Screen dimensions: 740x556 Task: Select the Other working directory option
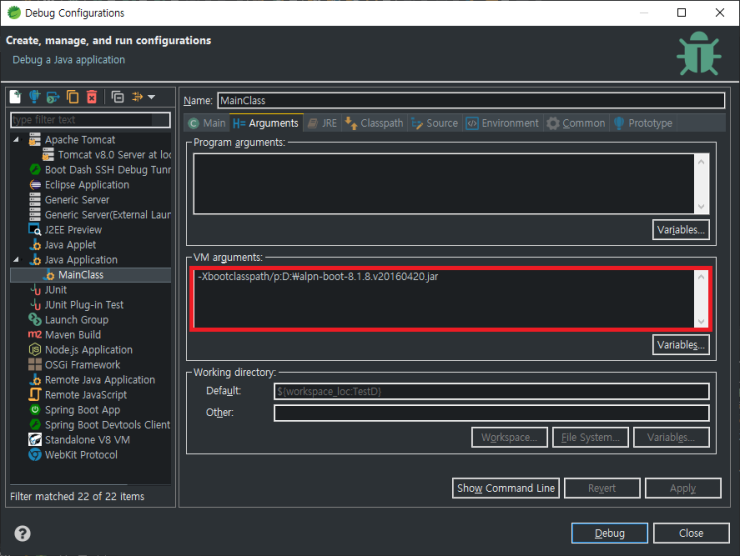click(x=220, y=412)
